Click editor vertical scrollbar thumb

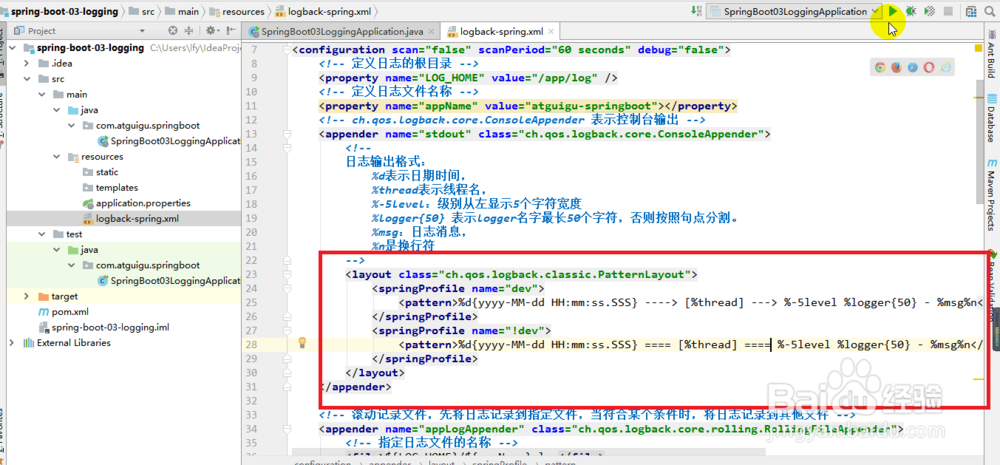[x=978, y=142]
